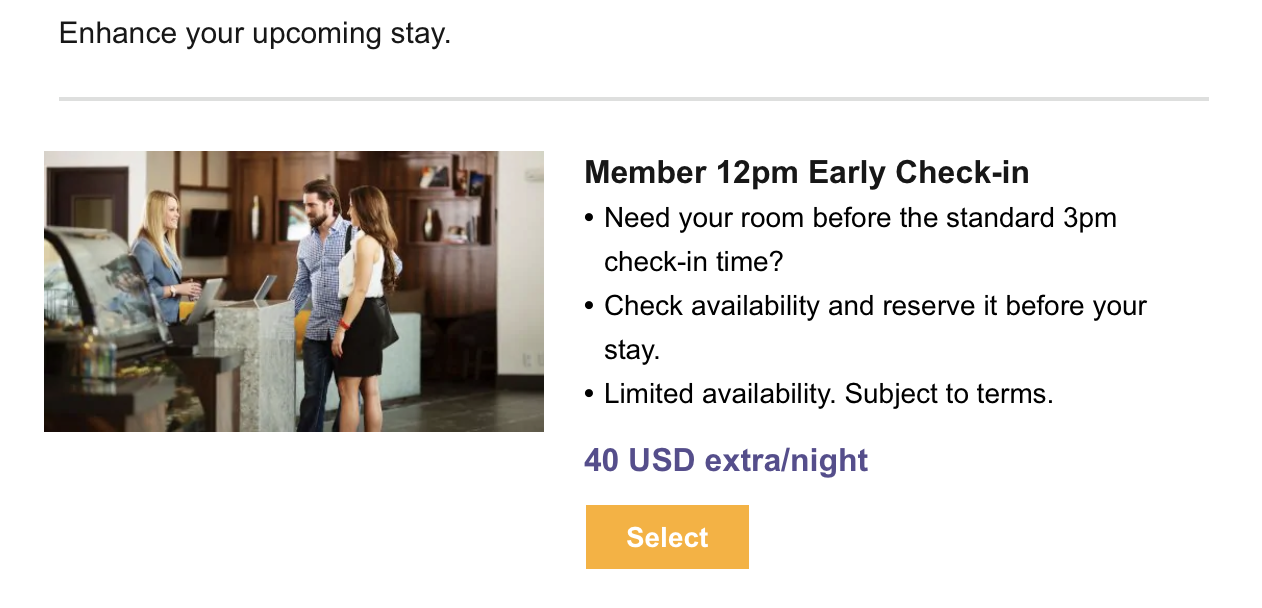The image size is (1262, 608).
Task: Click the check-in time? line of text
Action: [x=693, y=262]
